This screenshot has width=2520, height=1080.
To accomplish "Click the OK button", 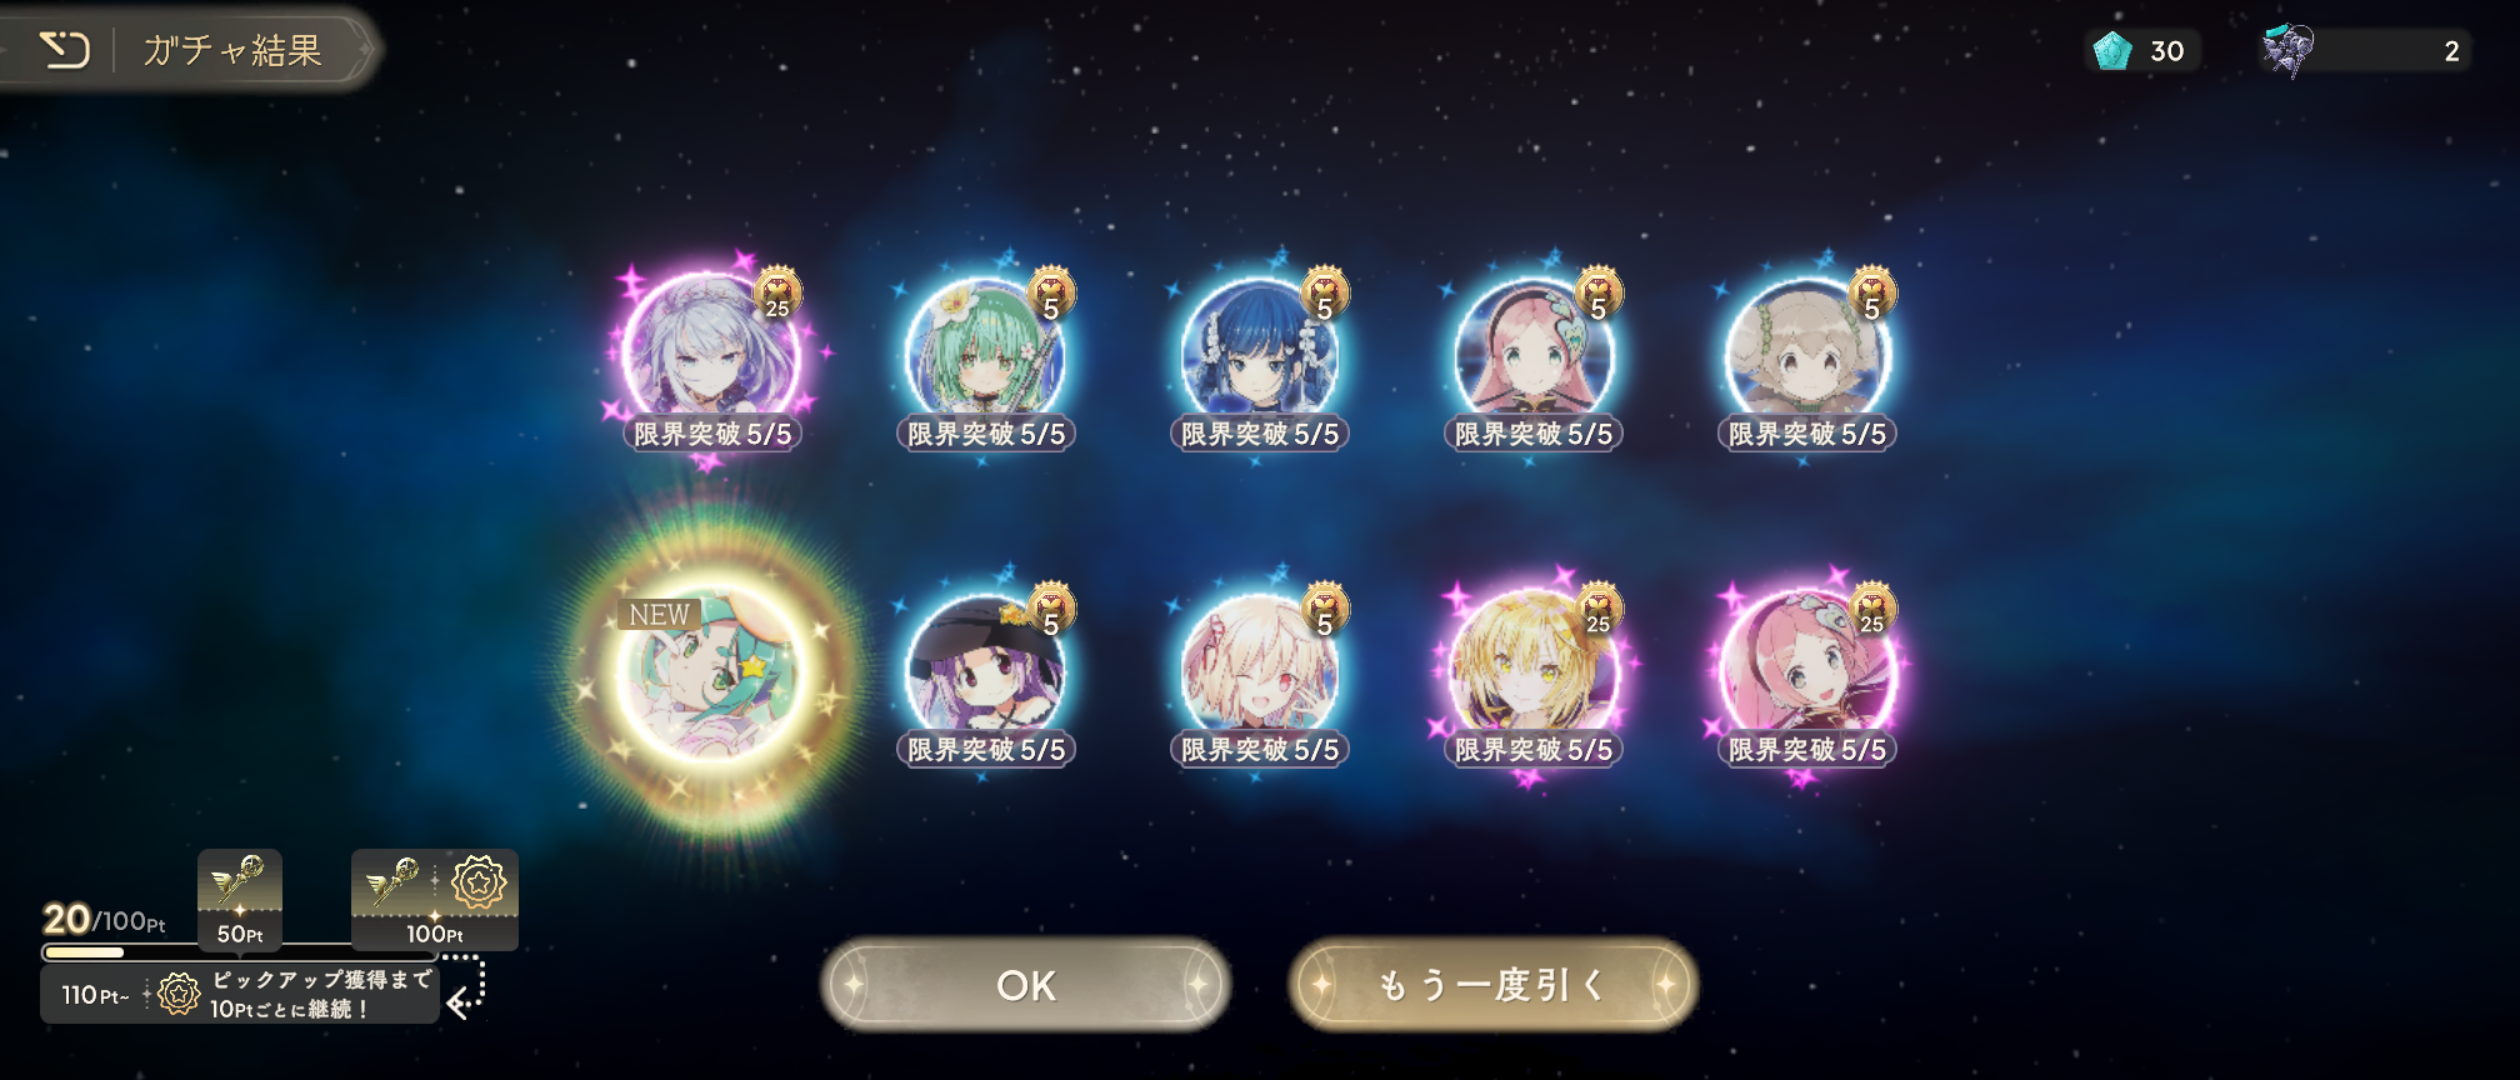I will (1026, 985).
